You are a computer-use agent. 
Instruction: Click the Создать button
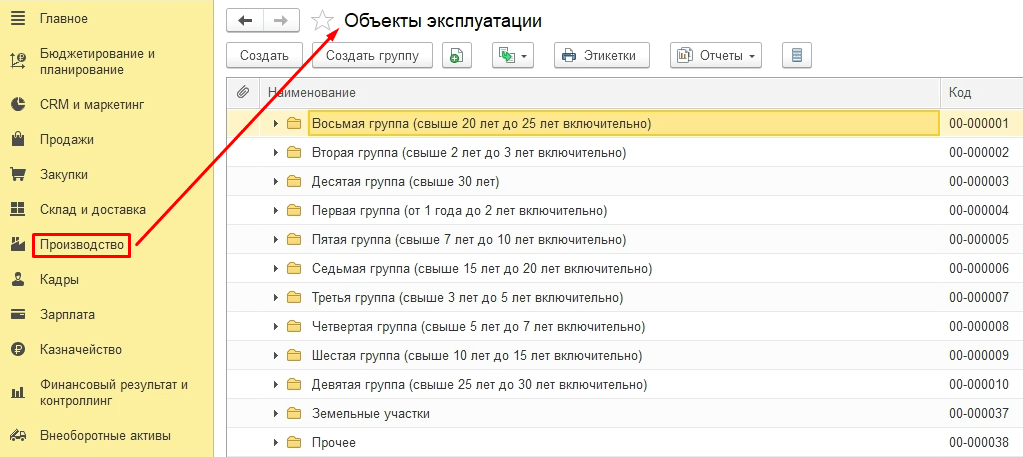(x=264, y=55)
